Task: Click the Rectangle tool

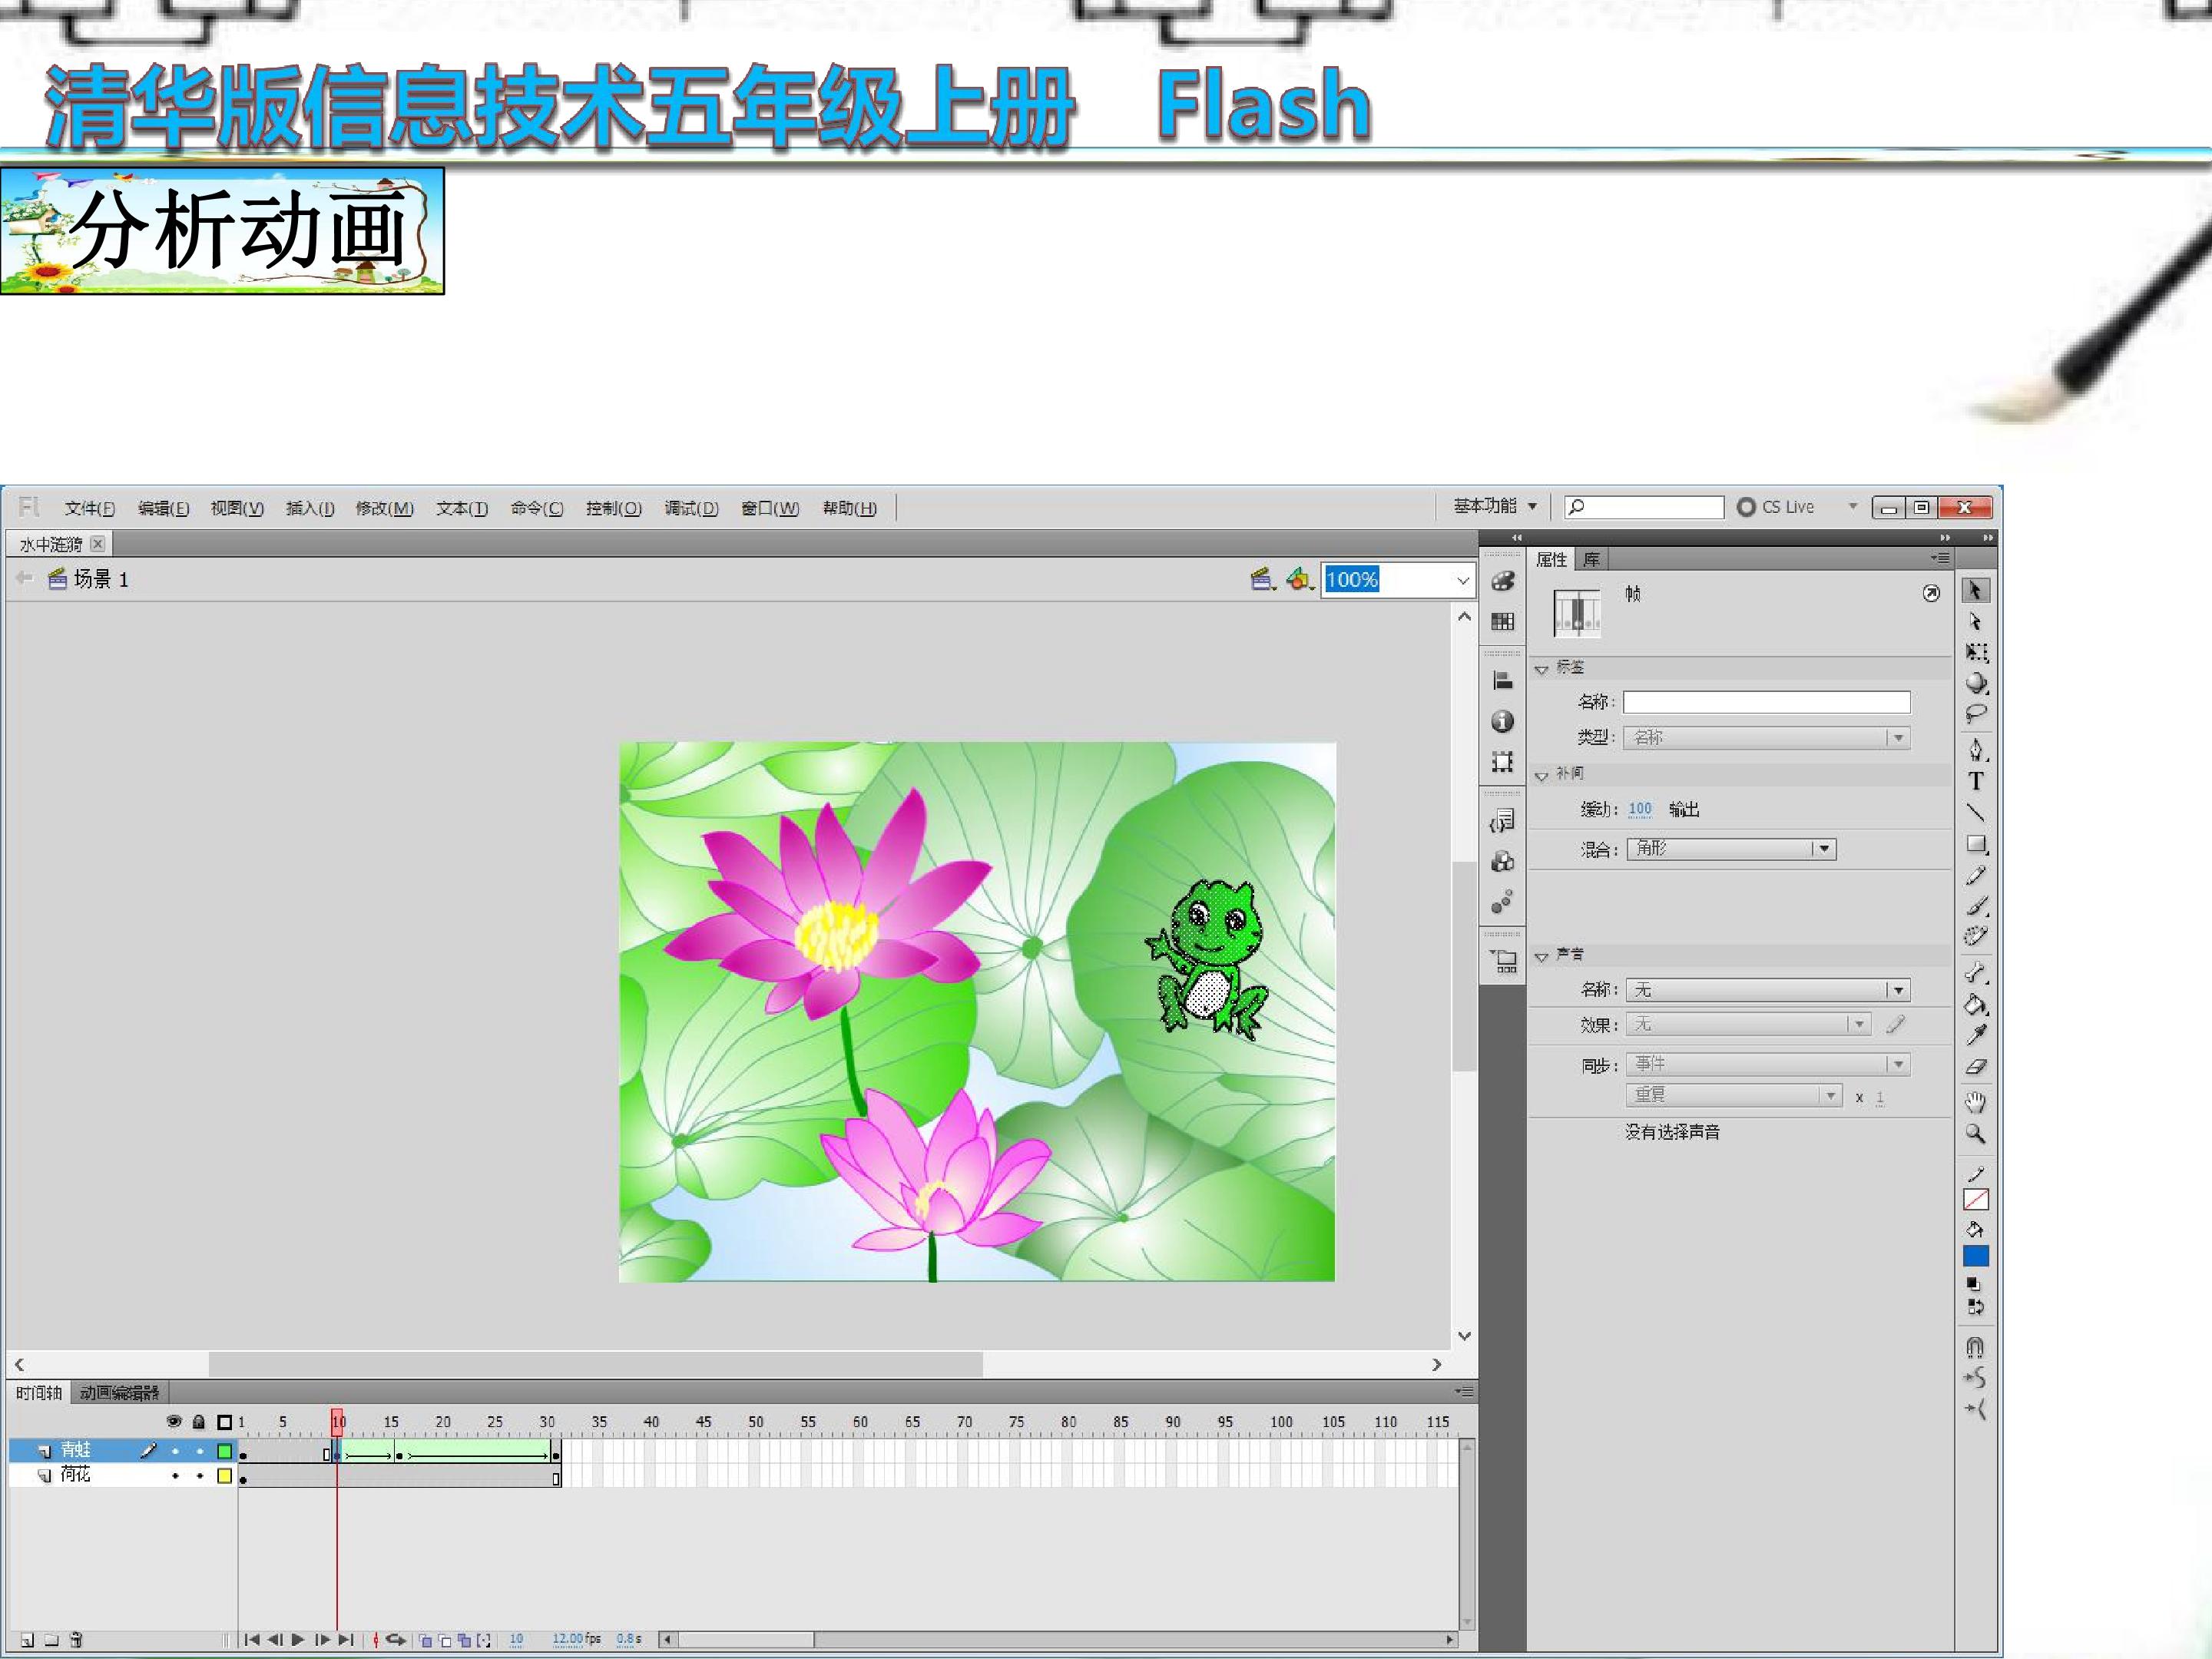Action: coord(1975,845)
